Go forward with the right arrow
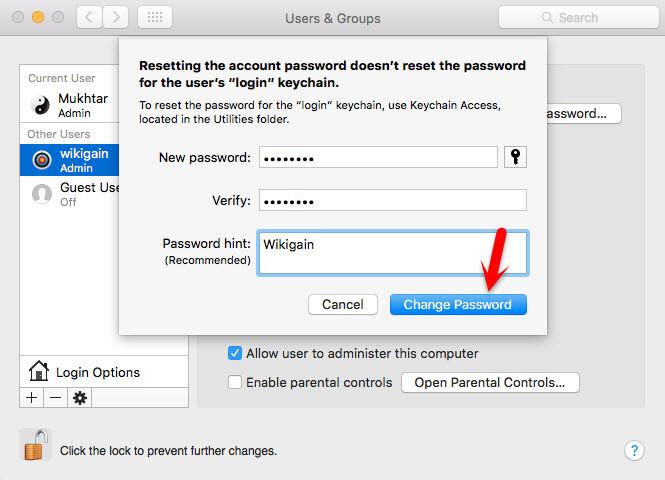The image size is (665, 480). coord(116,17)
